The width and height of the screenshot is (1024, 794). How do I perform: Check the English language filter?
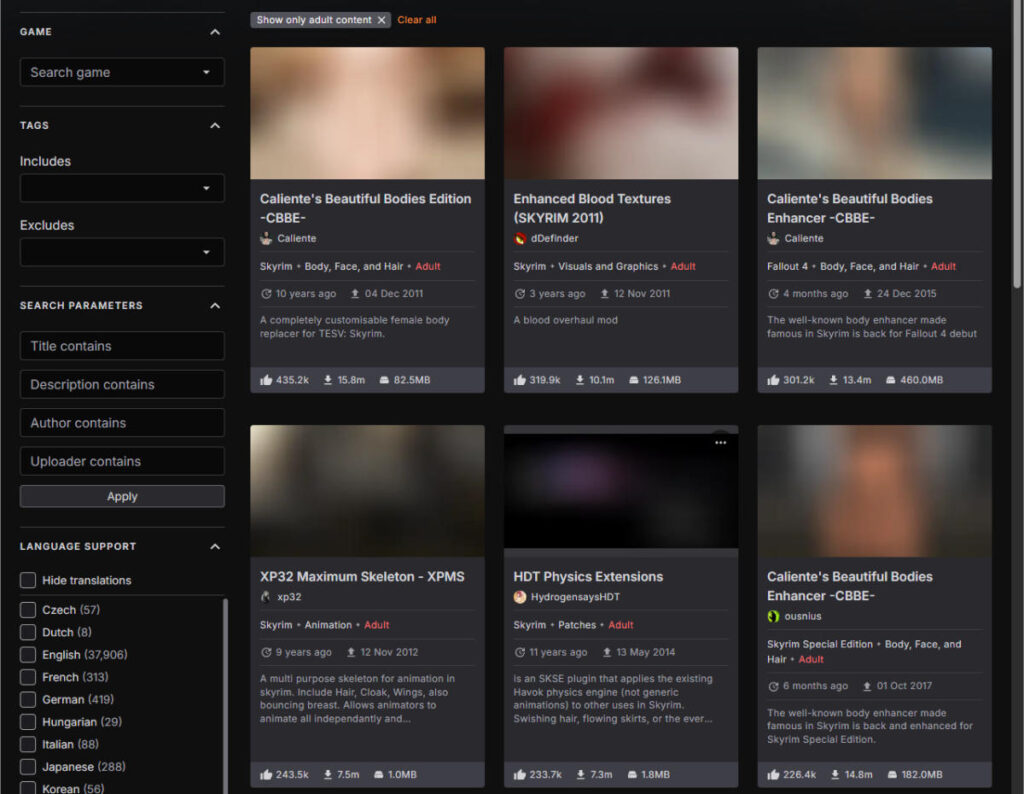pyautogui.click(x=27, y=655)
